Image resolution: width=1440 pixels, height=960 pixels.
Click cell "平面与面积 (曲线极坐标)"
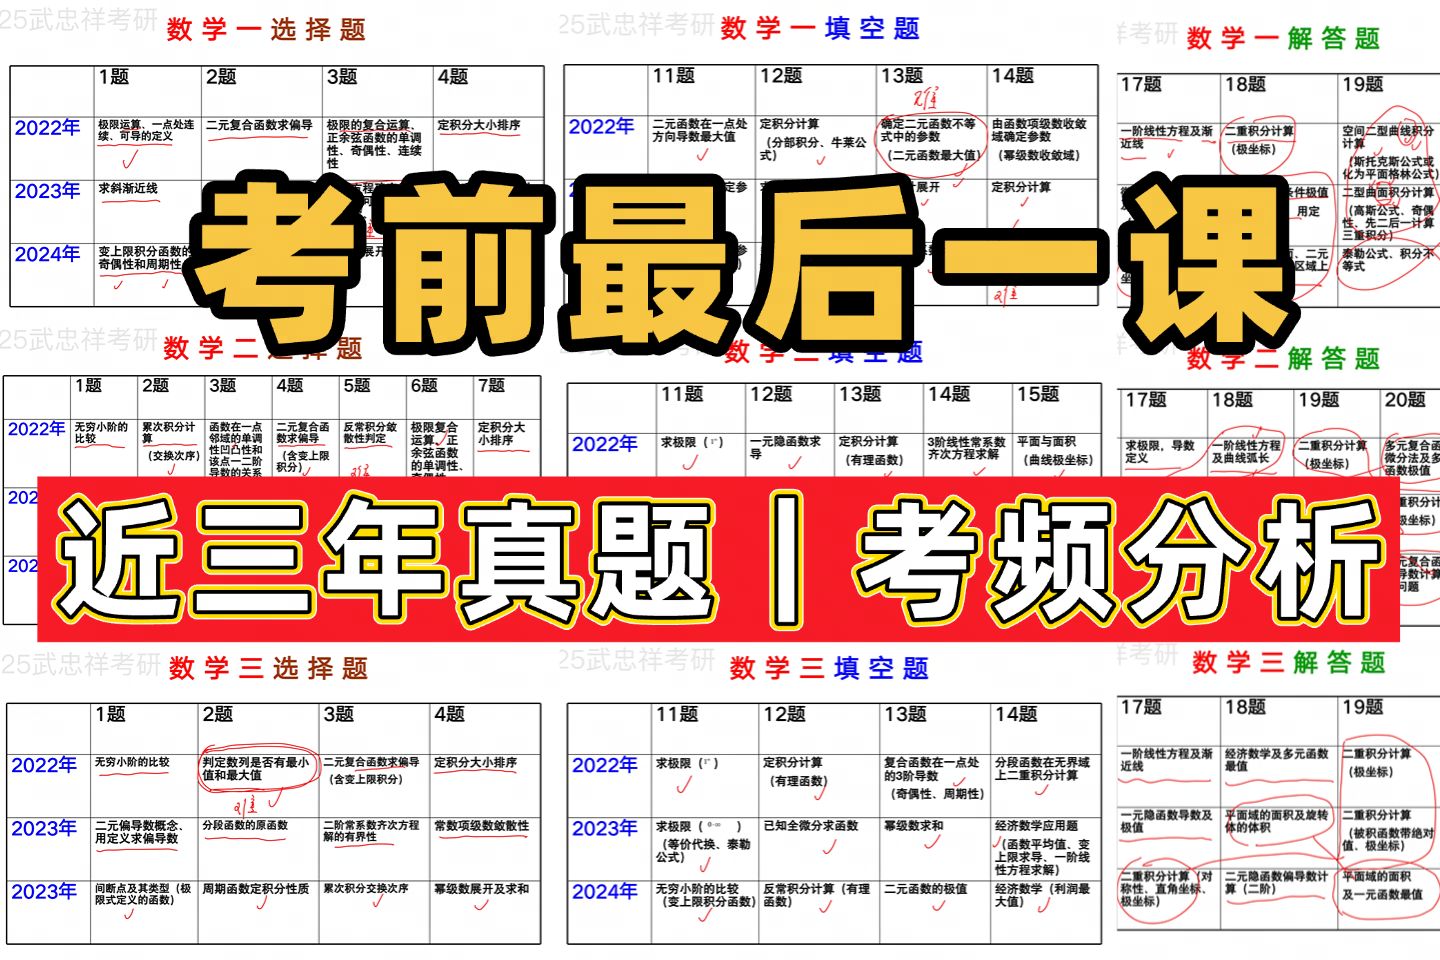[x=1054, y=450]
